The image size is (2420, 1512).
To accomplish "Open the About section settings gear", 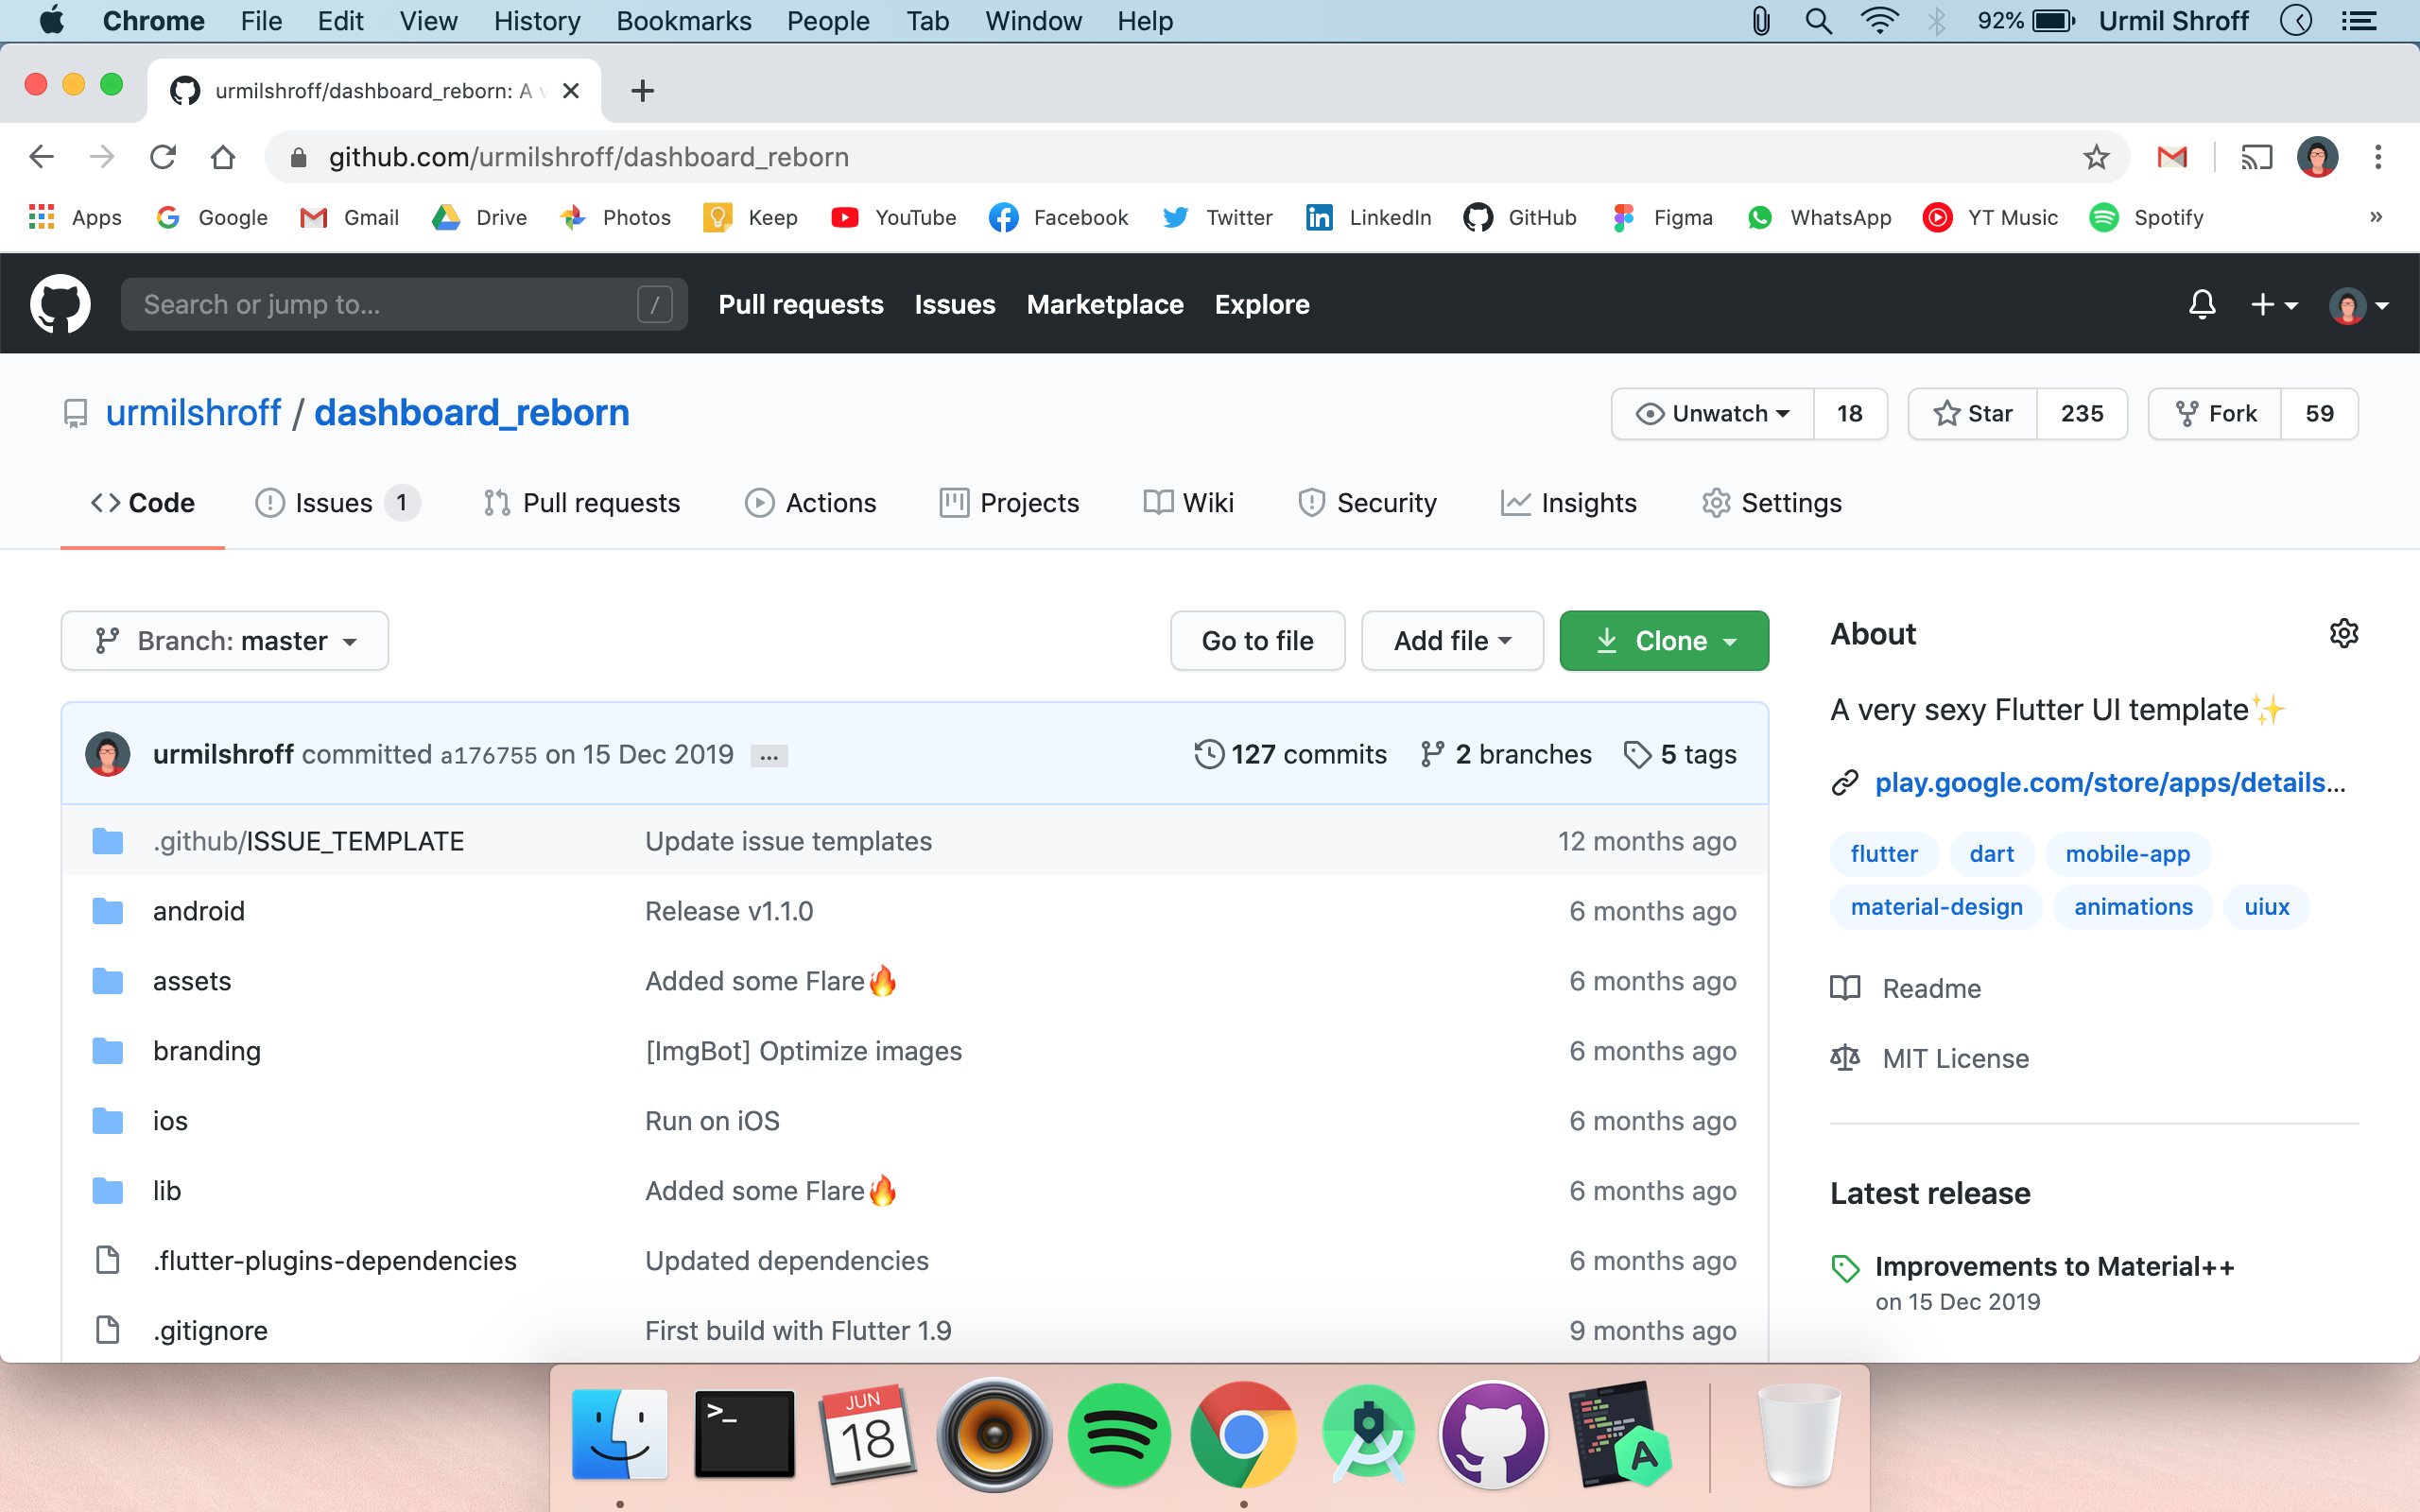I will [x=2344, y=632].
